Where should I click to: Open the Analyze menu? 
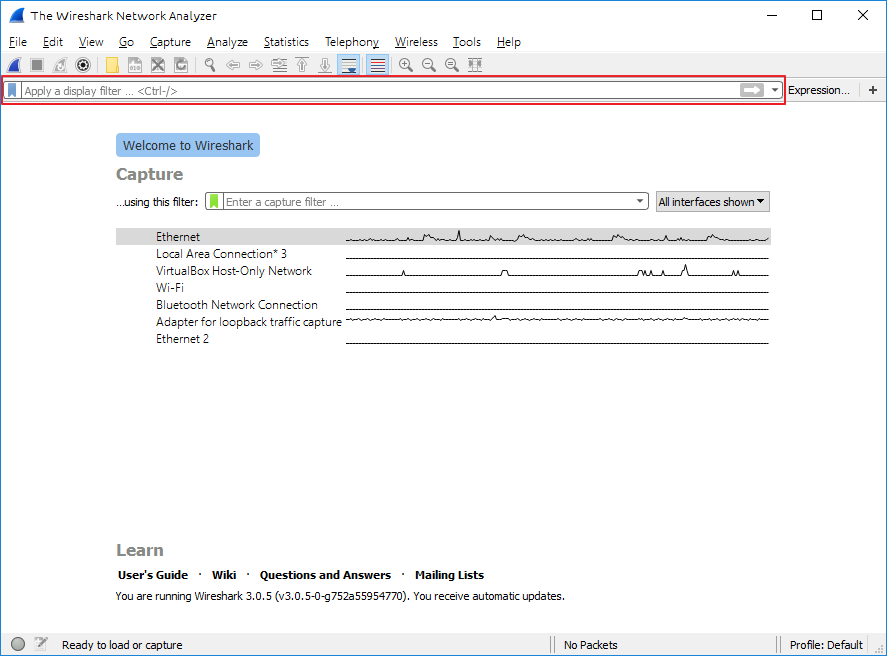click(x=227, y=42)
